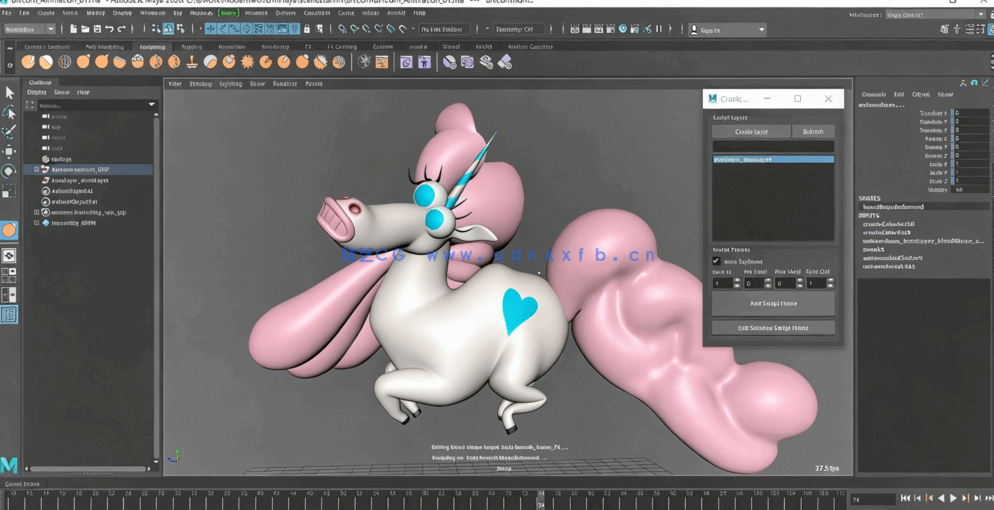Click the Add Sculpt Frame button
Image resolution: width=994 pixels, height=510 pixels.
click(772, 303)
